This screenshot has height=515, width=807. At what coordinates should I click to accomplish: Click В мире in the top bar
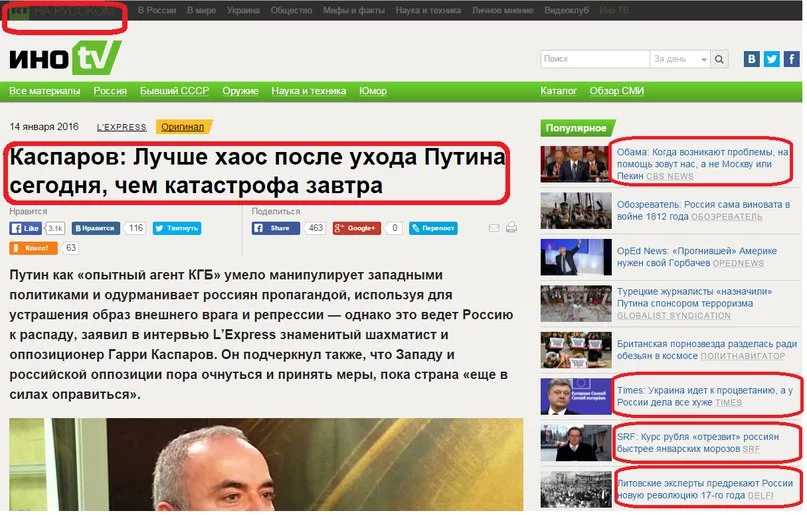click(x=201, y=10)
